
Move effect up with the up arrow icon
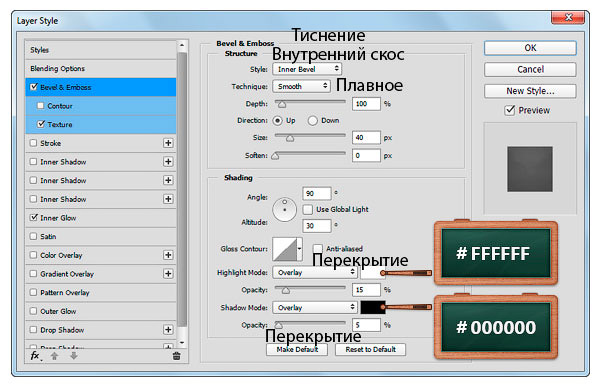(54, 356)
